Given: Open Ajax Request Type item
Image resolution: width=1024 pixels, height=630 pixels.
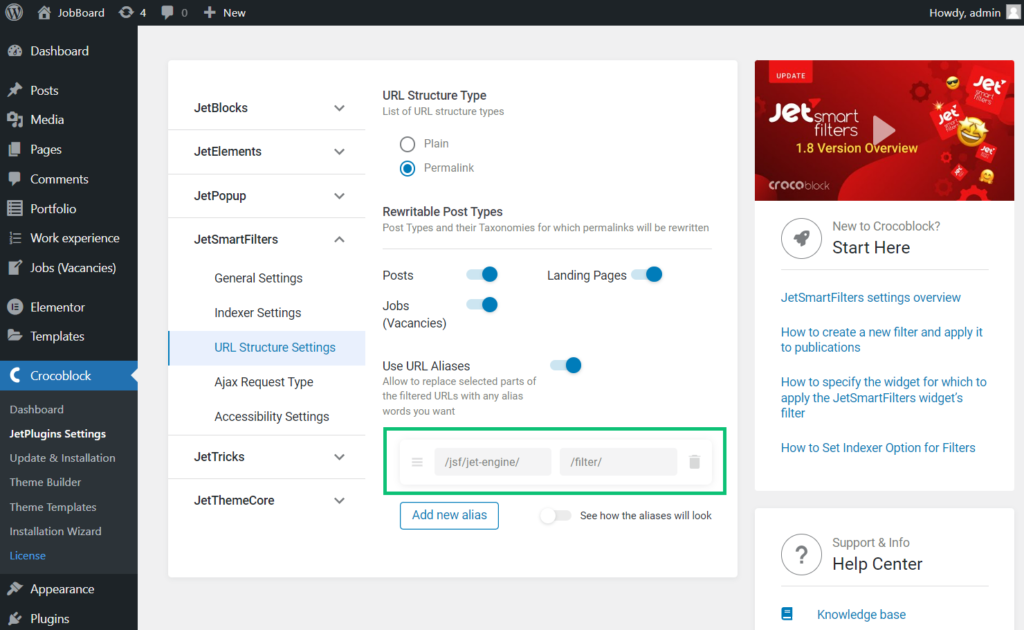Looking at the screenshot, I should [x=266, y=382].
